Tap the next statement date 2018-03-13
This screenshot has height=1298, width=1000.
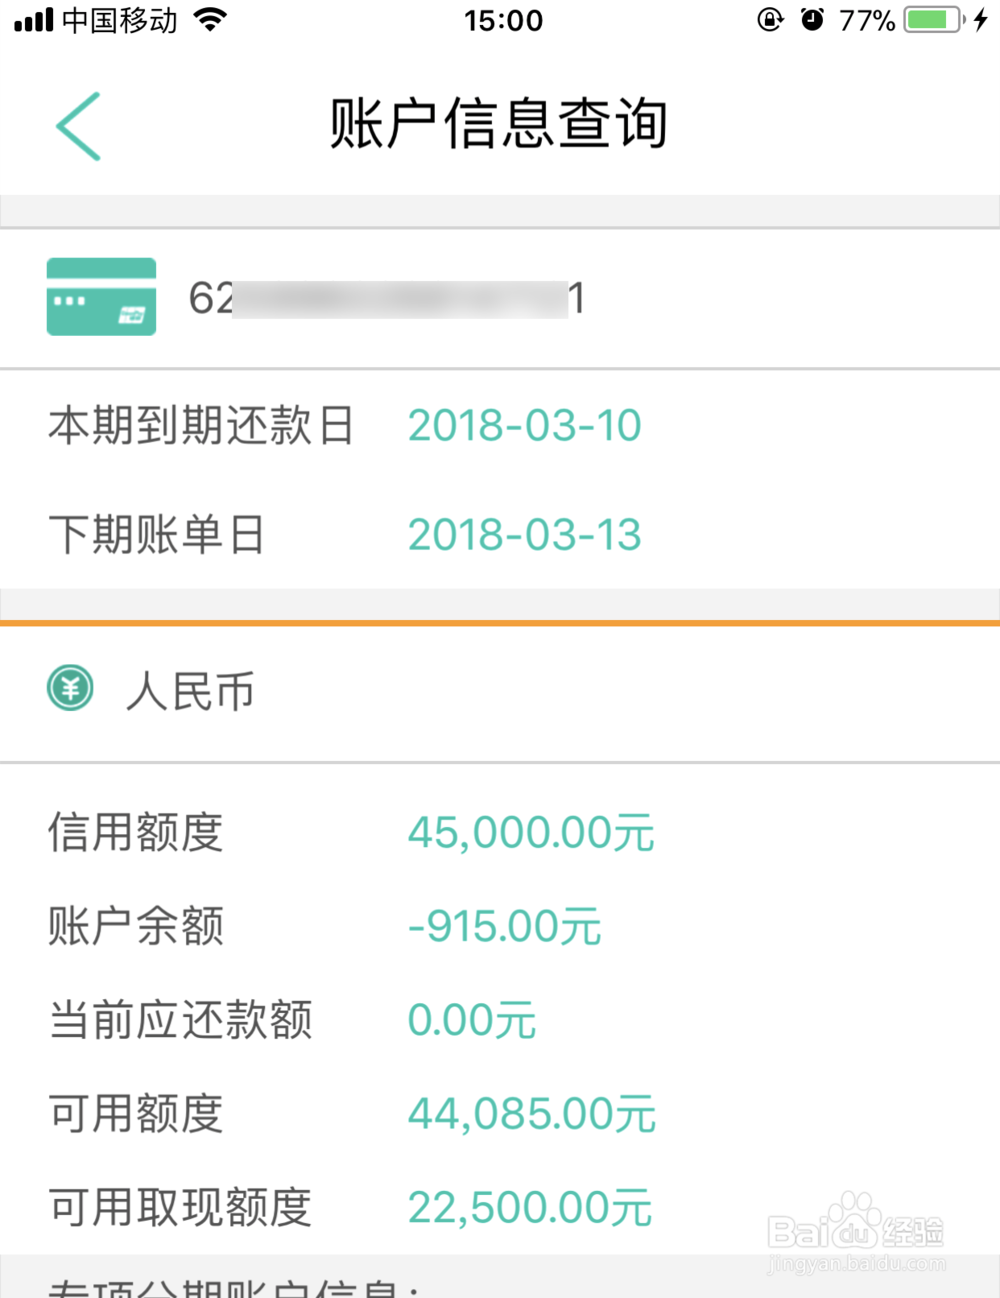[524, 534]
